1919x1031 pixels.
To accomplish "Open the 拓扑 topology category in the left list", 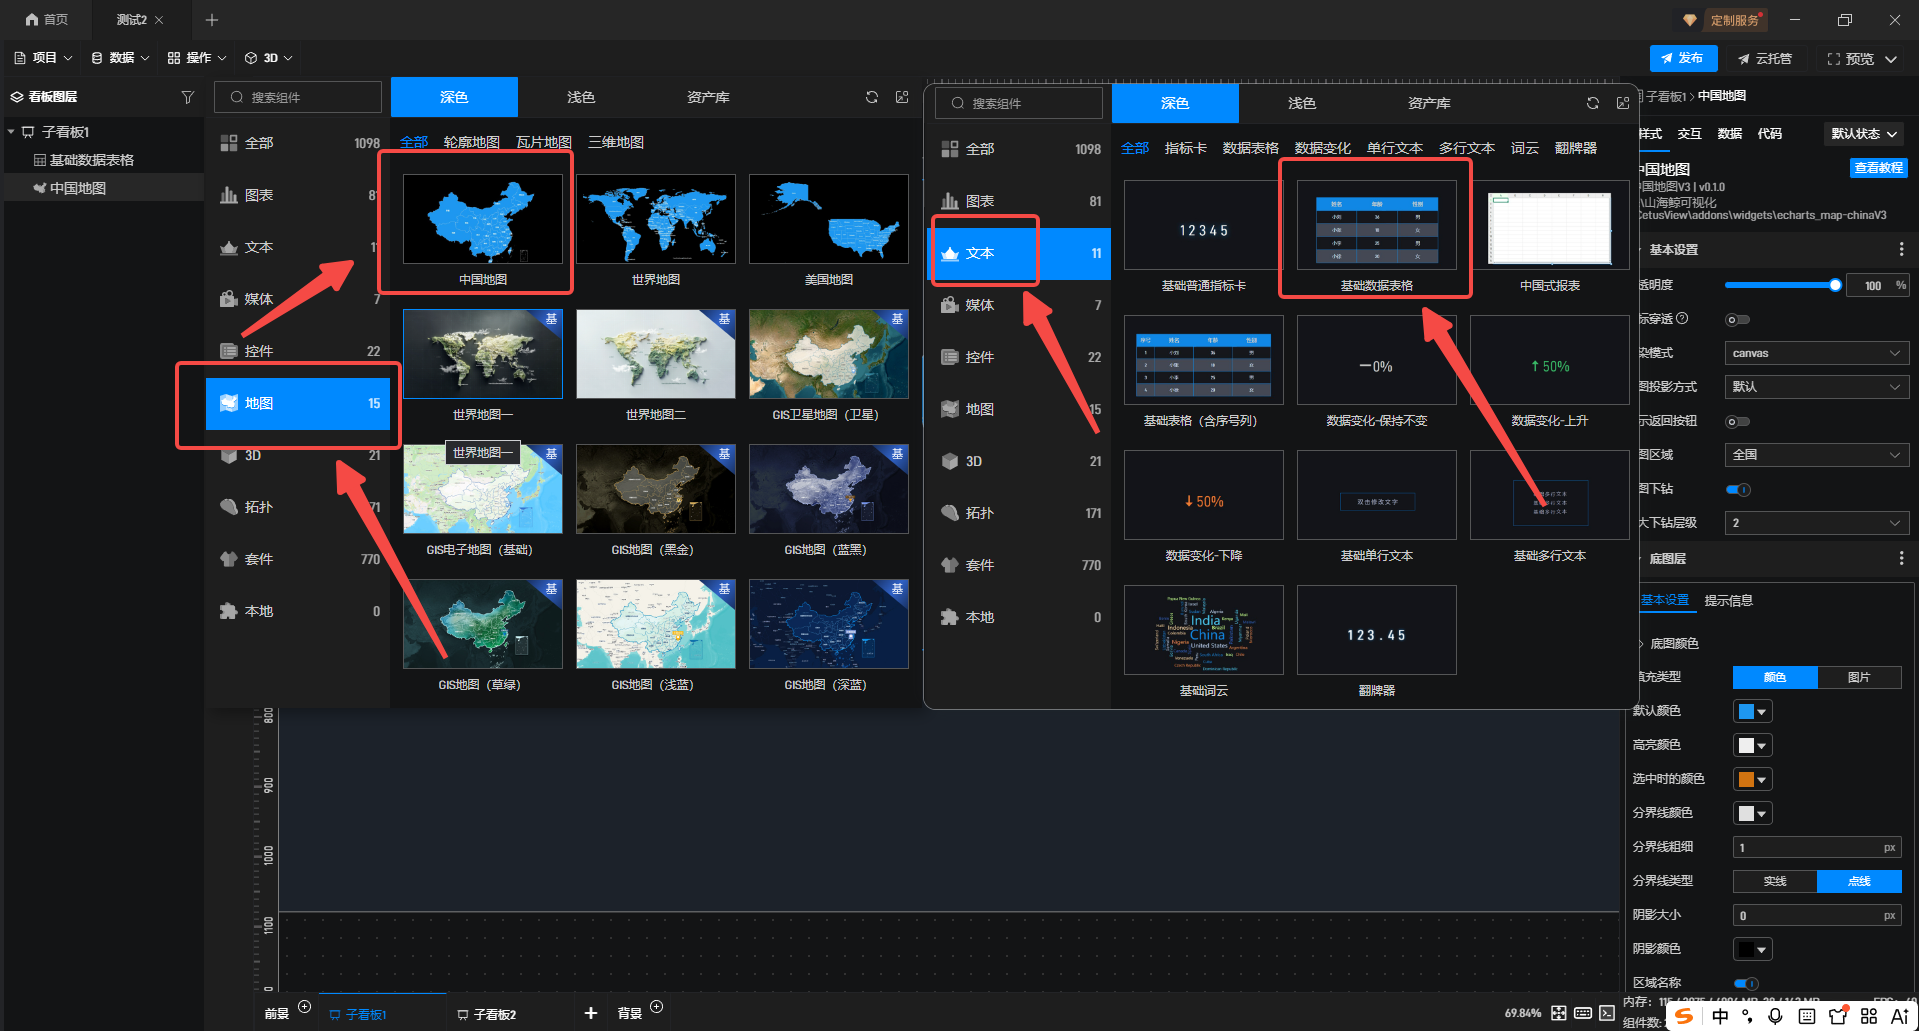I will pyautogui.click(x=258, y=507).
